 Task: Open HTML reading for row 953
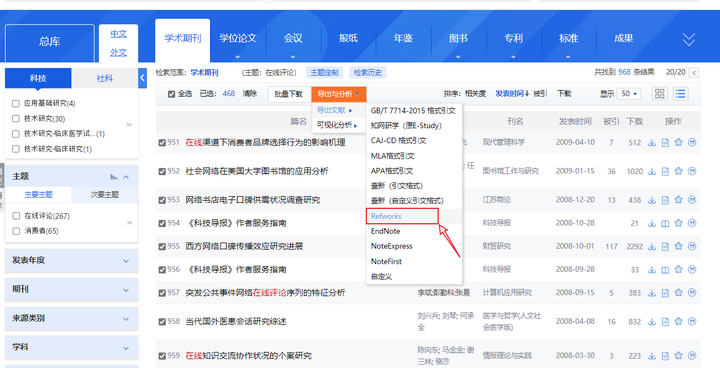click(665, 200)
